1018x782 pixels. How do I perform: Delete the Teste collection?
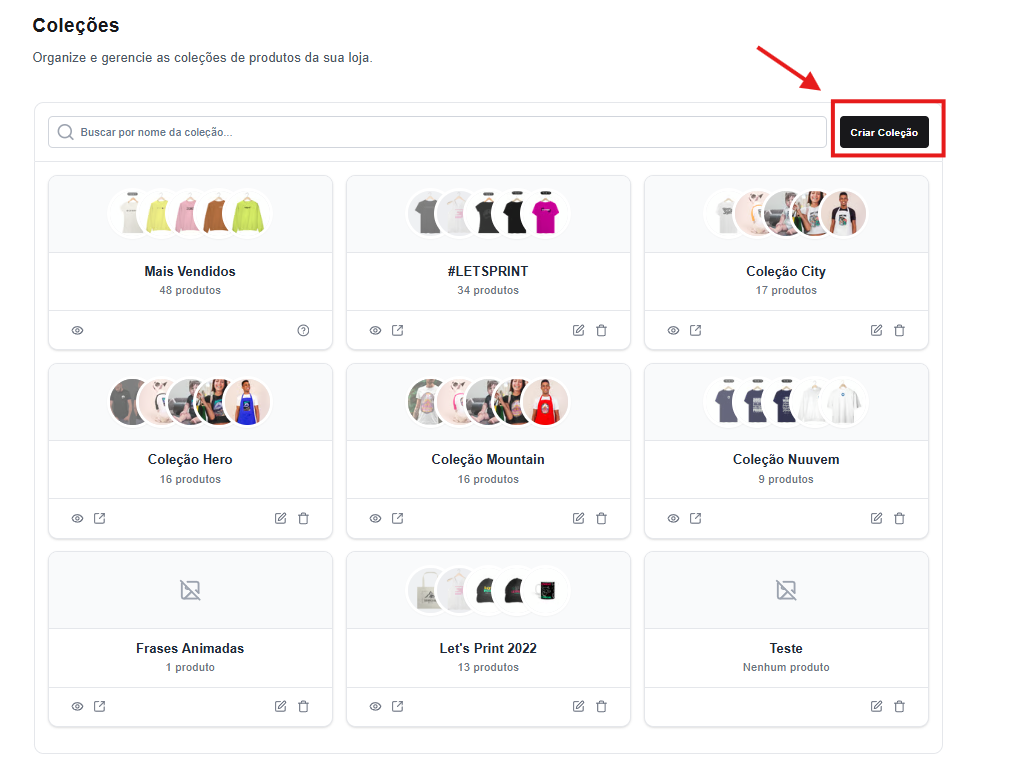pyautogui.click(x=899, y=706)
